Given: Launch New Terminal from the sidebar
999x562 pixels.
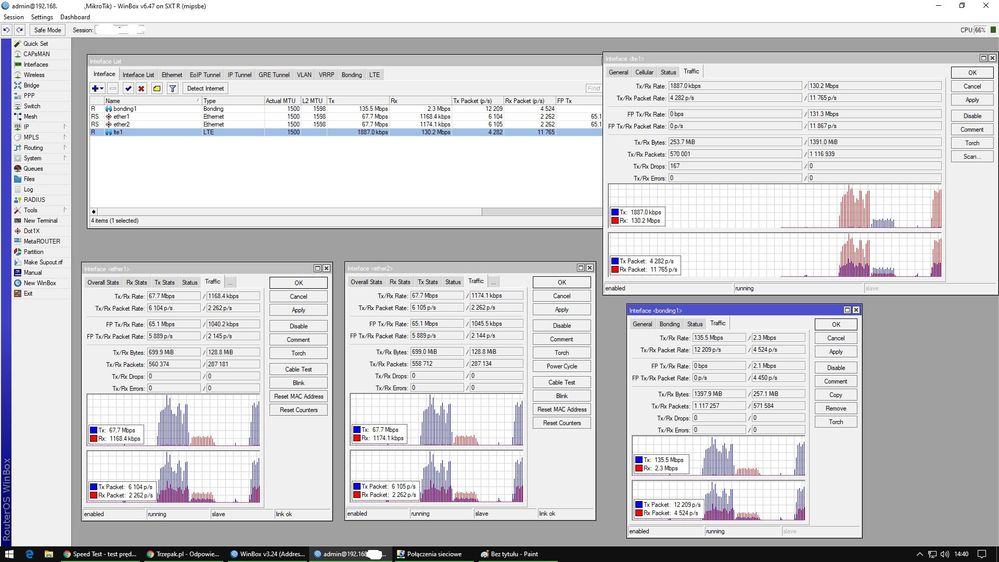Looking at the screenshot, I should 40,221.
